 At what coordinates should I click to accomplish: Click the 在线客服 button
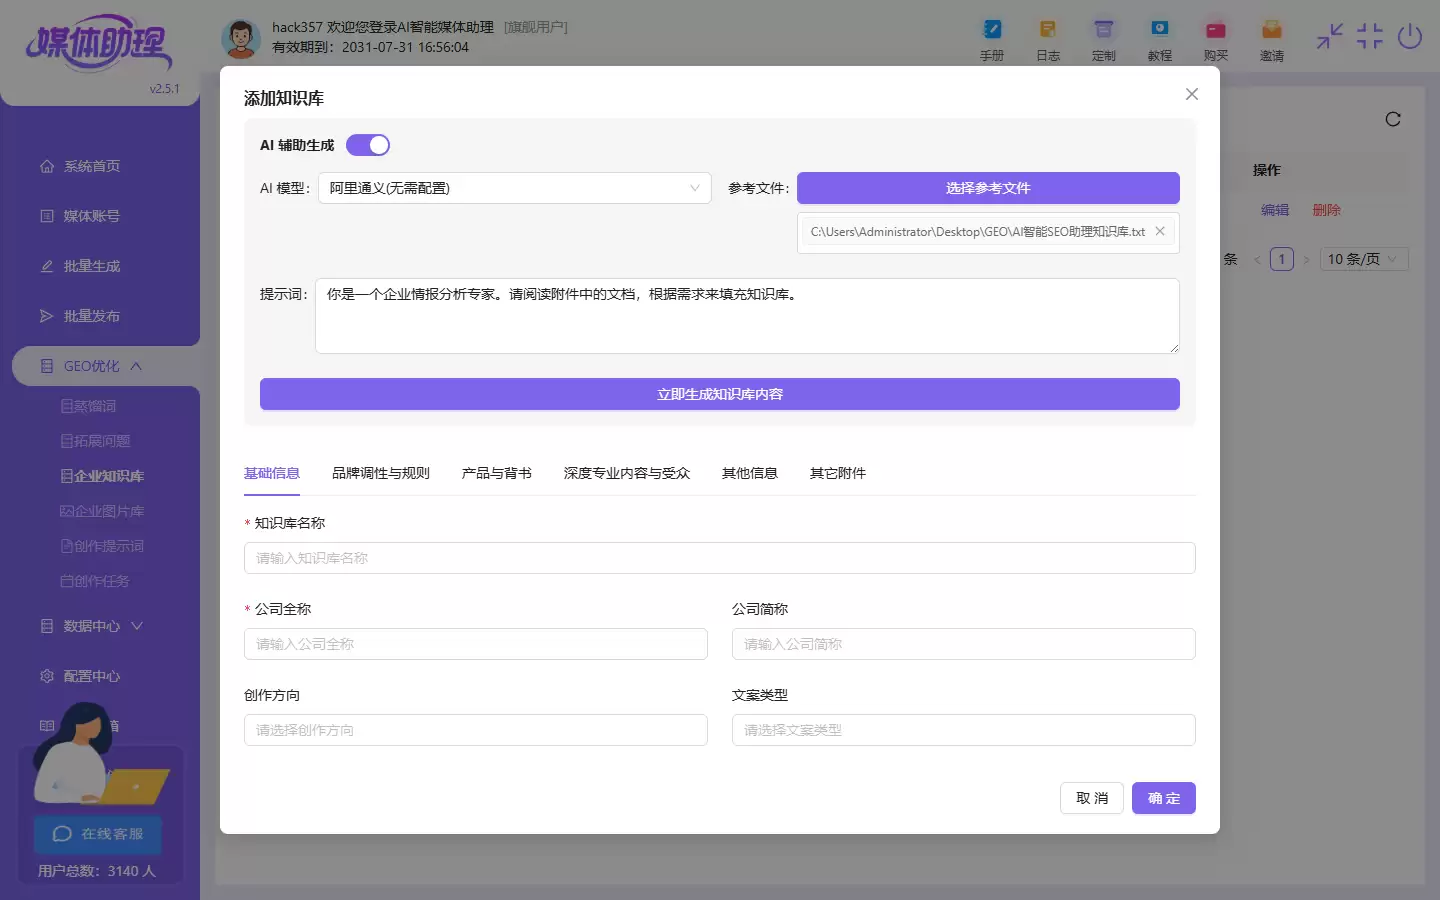(98, 834)
